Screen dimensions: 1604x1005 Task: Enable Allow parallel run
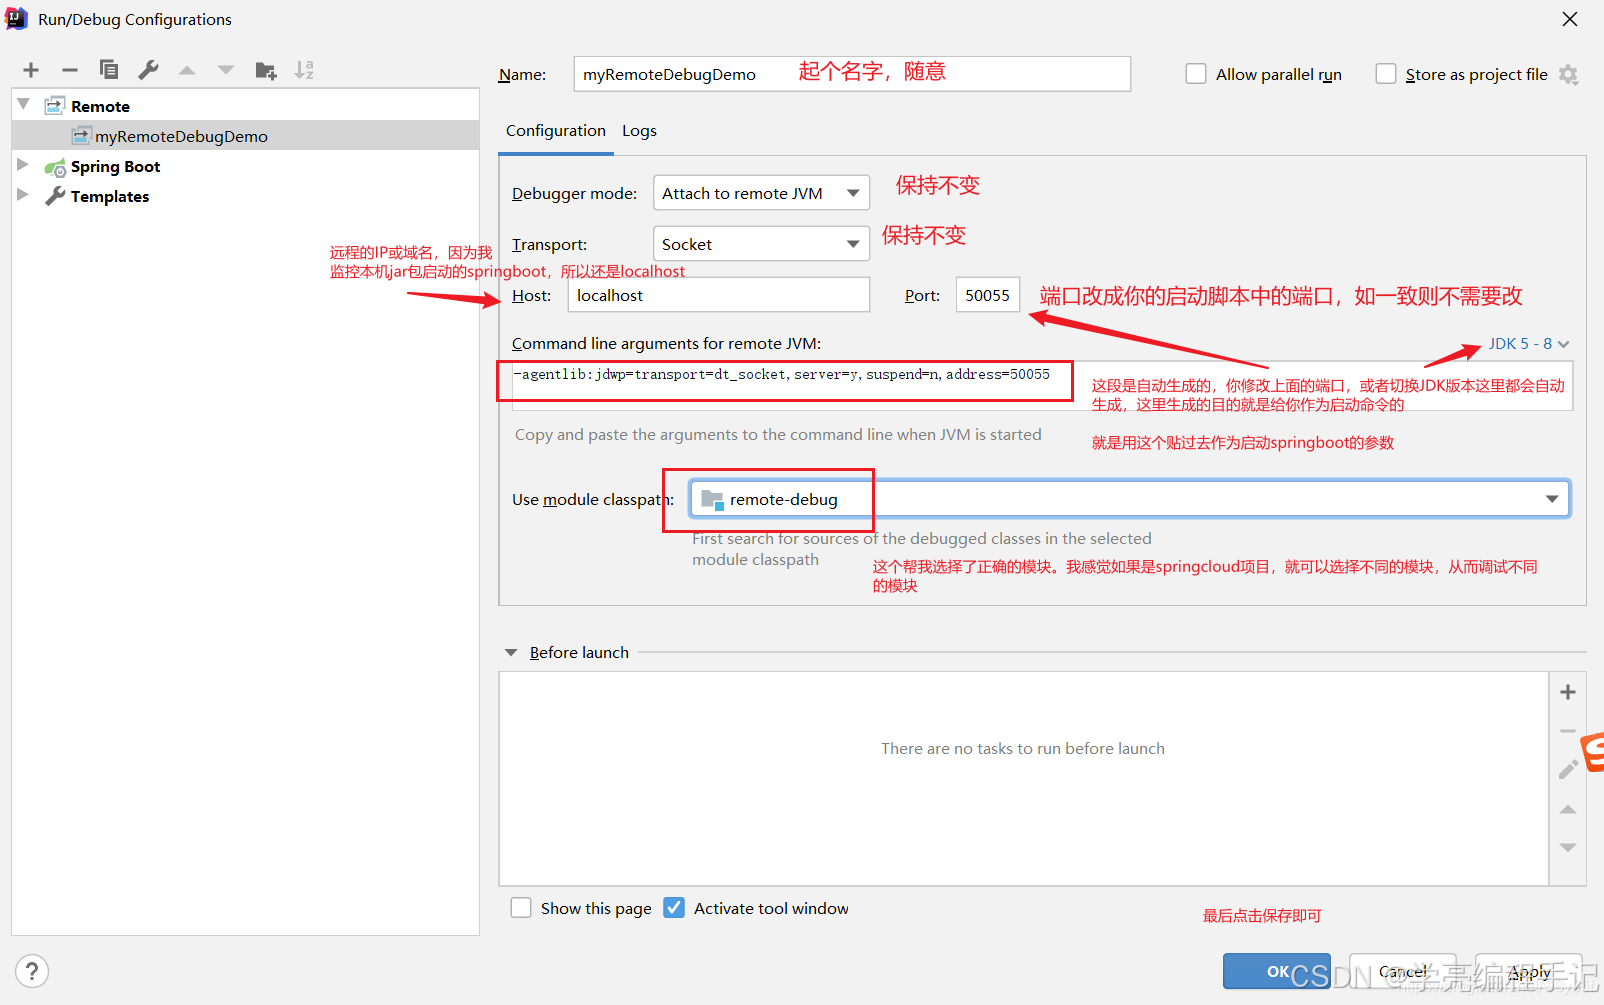(1196, 73)
